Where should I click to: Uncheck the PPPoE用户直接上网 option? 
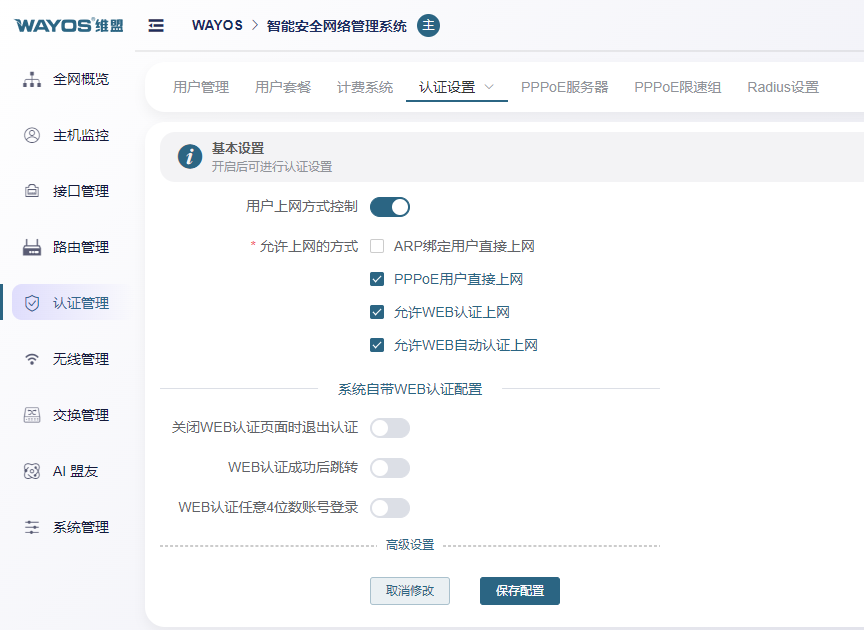377,279
